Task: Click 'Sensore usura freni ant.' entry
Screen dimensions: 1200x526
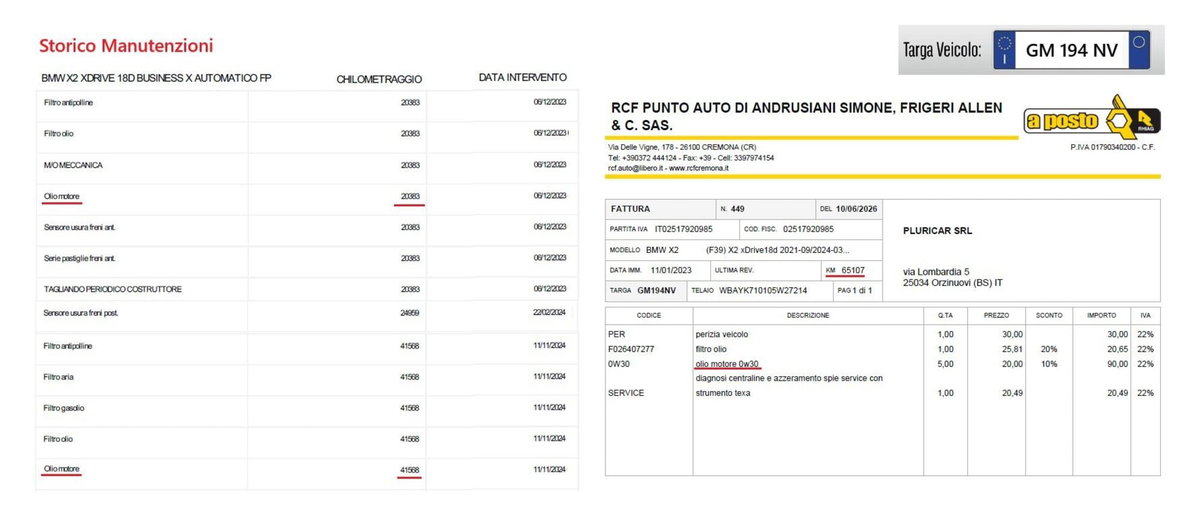Action: pos(78,227)
